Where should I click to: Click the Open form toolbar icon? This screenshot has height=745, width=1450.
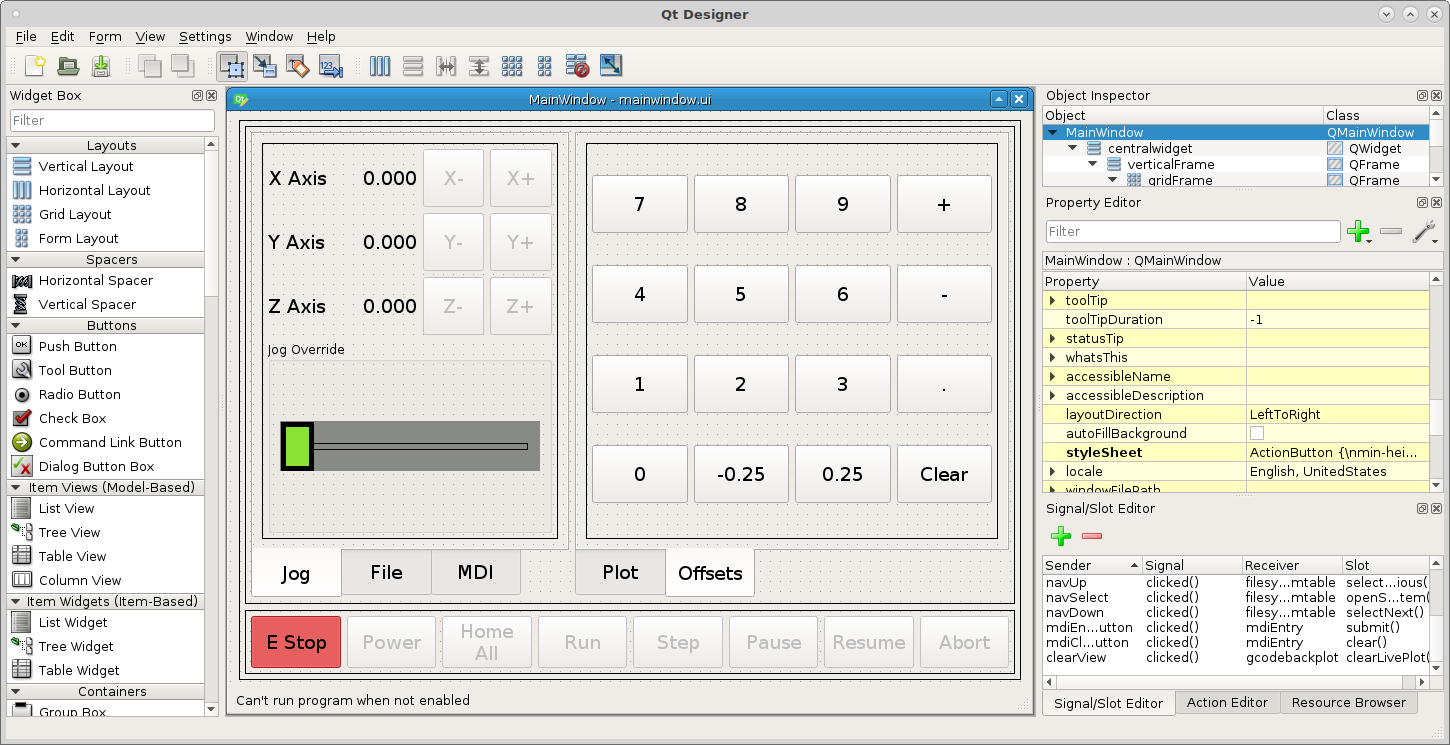tap(68, 66)
